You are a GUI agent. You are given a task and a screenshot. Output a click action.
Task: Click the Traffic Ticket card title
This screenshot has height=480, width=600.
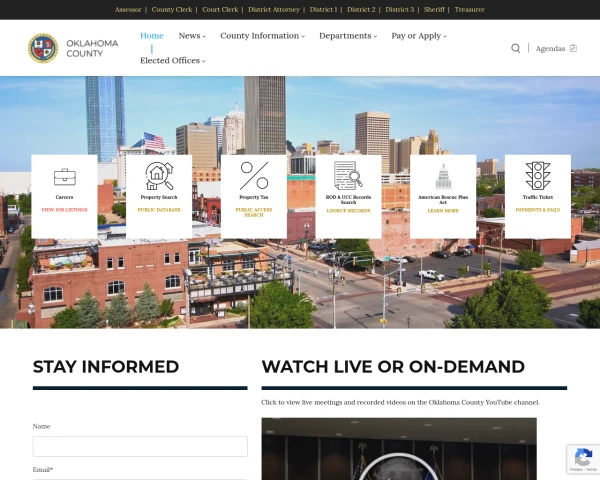click(x=538, y=197)
